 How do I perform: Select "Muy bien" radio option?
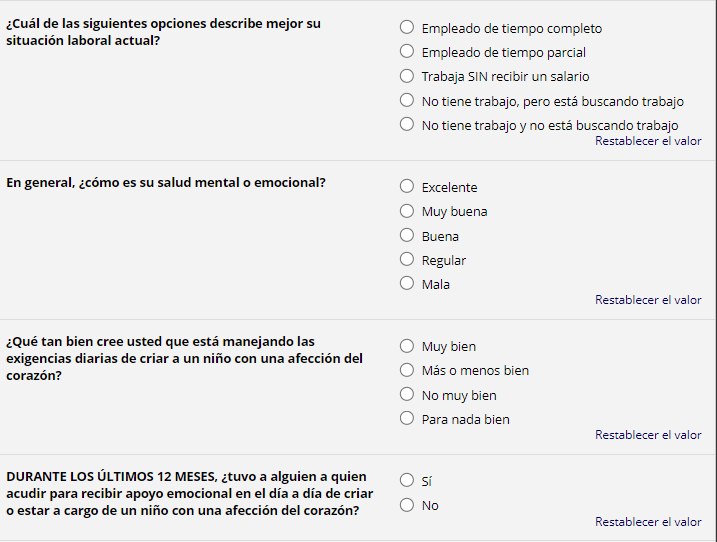point(406,346)
